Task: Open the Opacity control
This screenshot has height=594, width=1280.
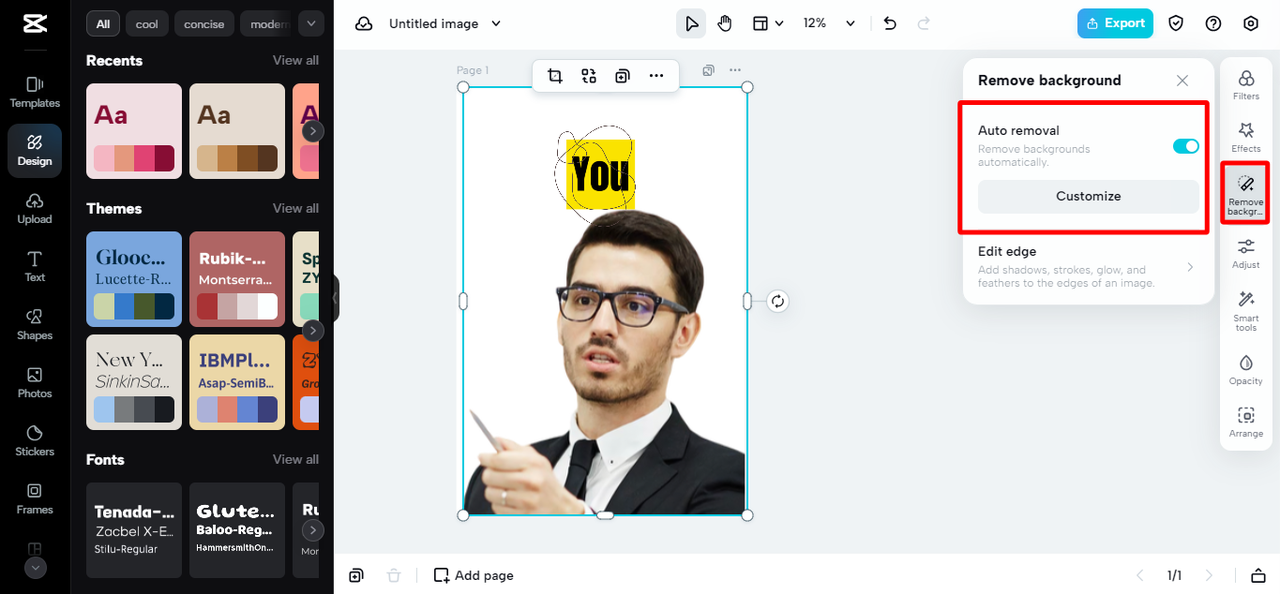Action: [x=1246, y=369]
